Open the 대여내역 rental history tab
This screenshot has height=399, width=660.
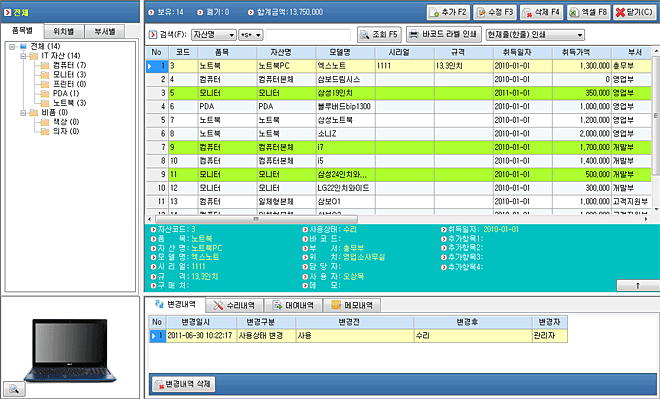(293, 305)
